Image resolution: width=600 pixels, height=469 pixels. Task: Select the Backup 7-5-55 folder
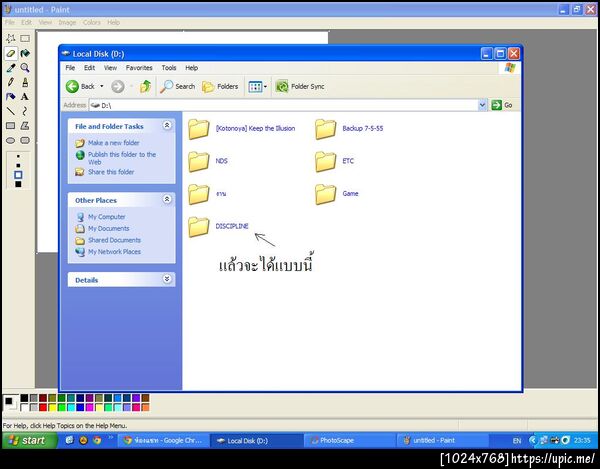(349, 129)
